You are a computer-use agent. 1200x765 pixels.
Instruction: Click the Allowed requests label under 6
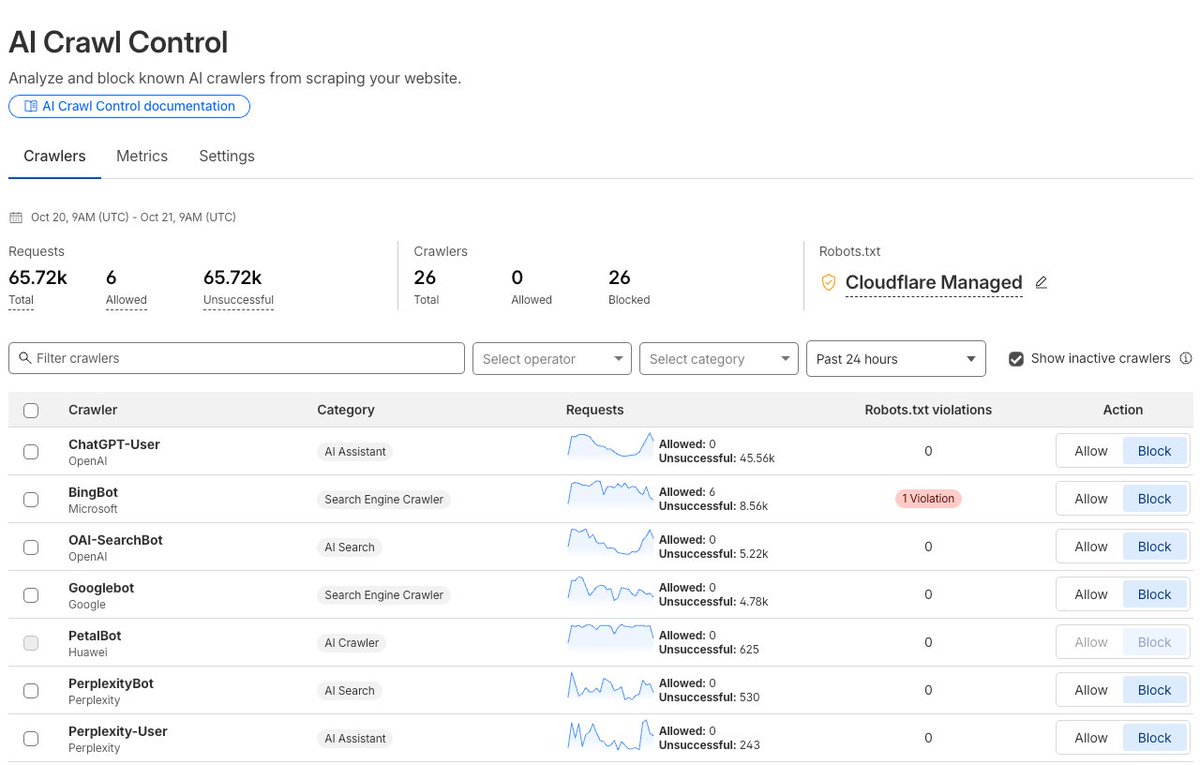(x=126, y=300)
